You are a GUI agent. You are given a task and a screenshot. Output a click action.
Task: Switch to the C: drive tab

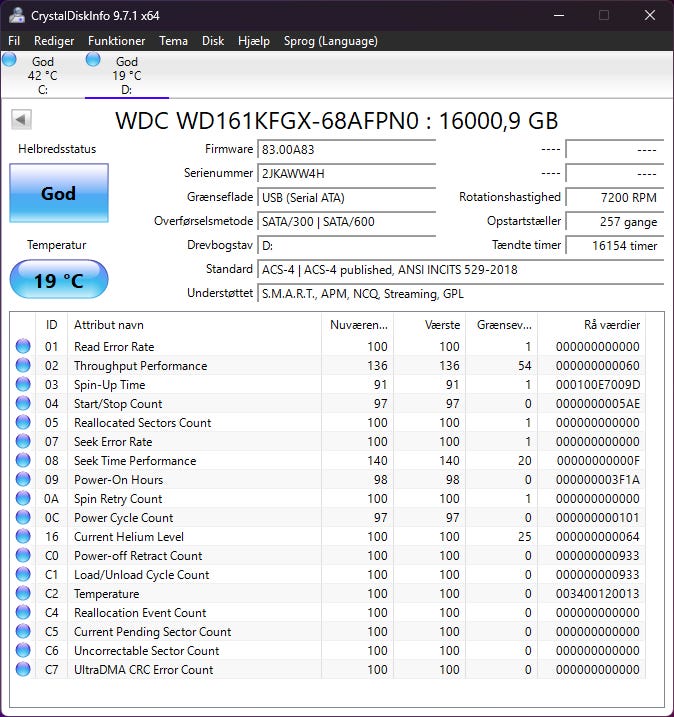point(42,76)
